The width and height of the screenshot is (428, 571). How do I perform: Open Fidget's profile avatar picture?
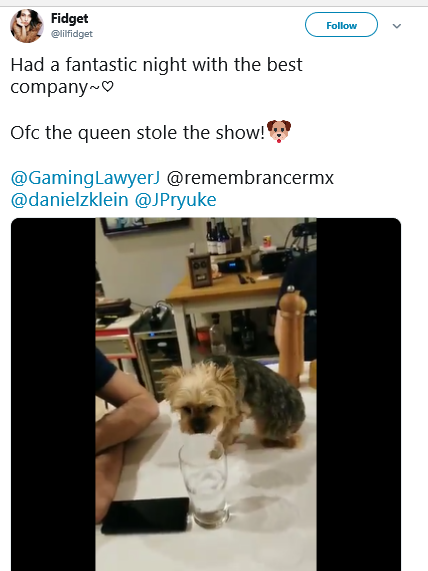pos(27,26)
